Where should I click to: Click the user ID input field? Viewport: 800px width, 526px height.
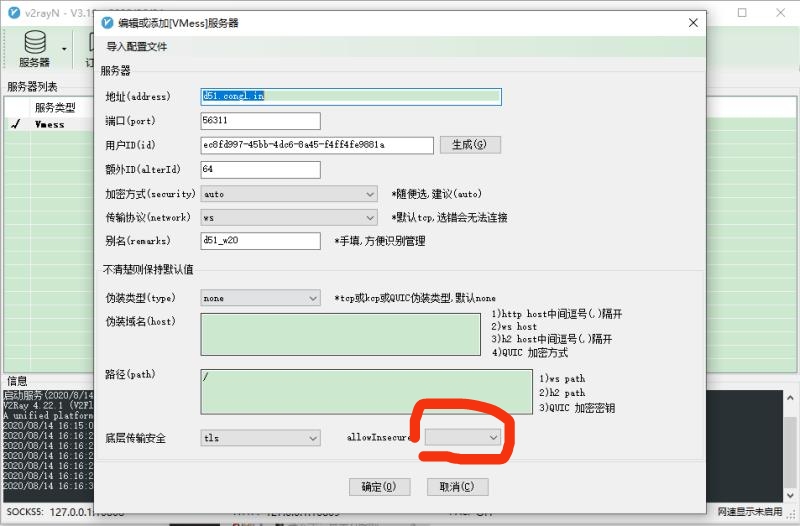tap(317, 145)
